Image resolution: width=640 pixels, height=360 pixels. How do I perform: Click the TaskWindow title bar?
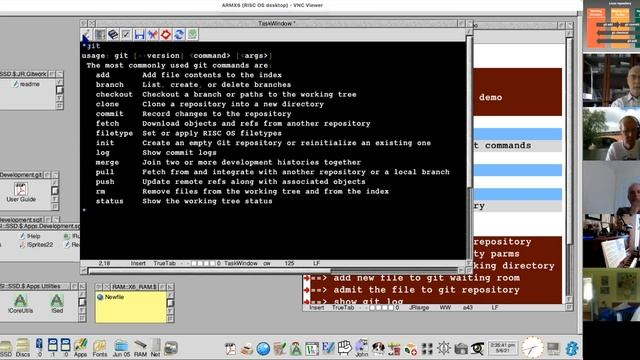click(x=276, y=24)
